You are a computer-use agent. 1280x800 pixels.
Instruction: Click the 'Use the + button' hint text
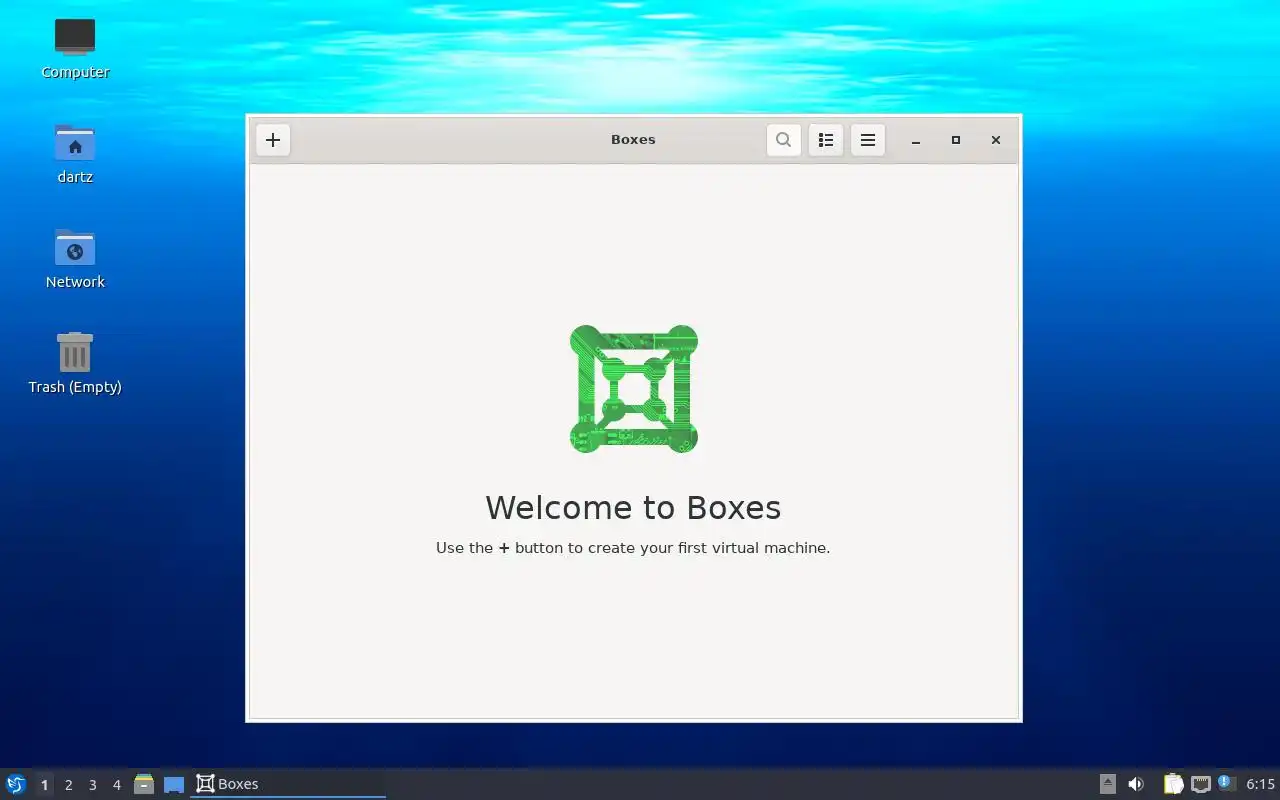633,548
